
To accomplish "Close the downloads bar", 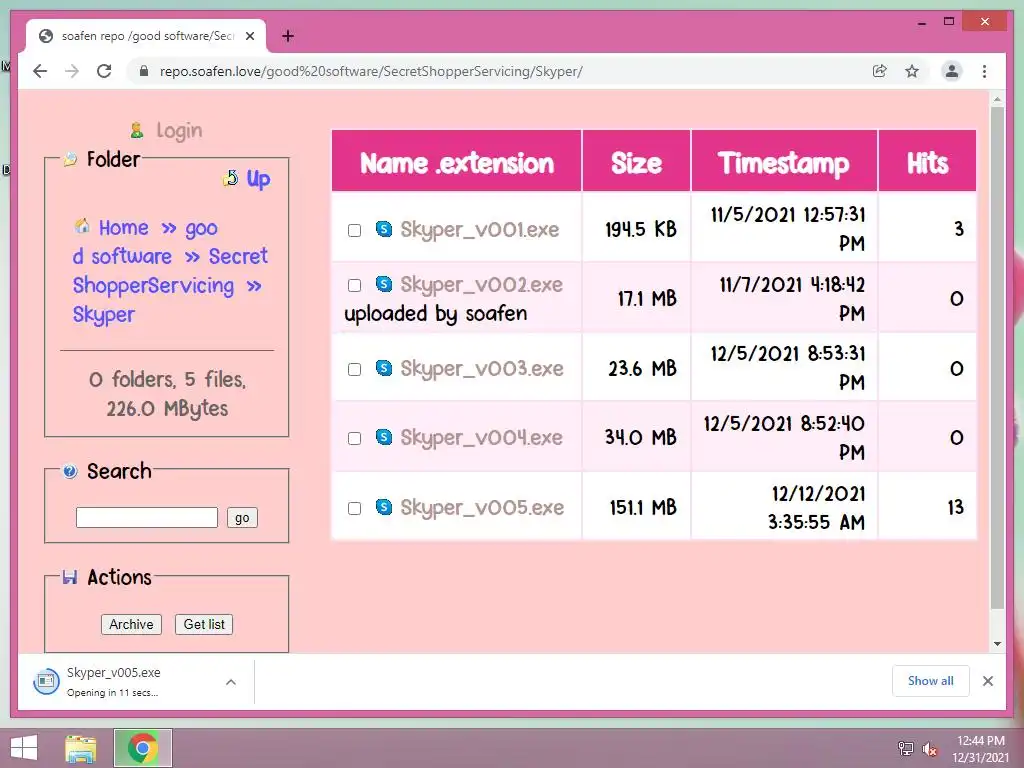I will 987,681.
